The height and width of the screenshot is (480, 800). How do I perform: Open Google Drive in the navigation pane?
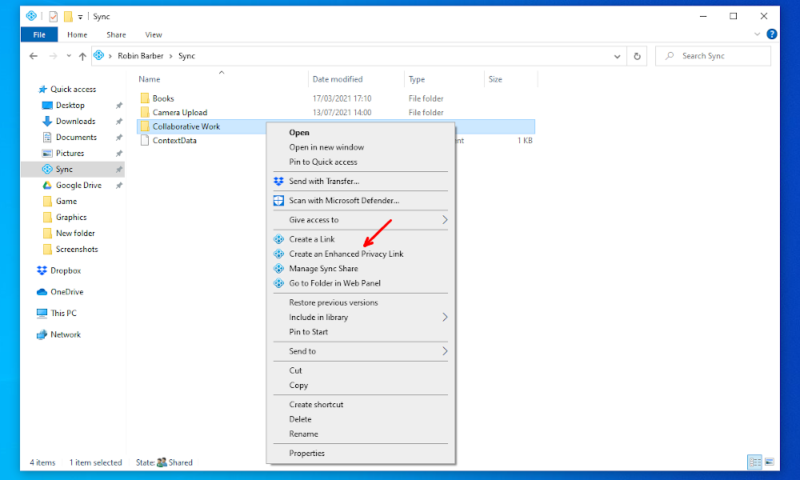pyautogui.click(x=78, y=185)
